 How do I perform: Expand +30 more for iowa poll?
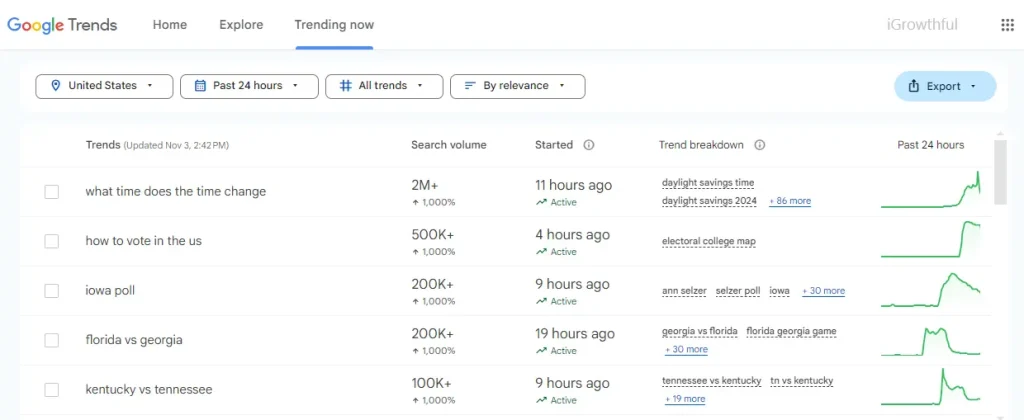click(x=824, y=291)
